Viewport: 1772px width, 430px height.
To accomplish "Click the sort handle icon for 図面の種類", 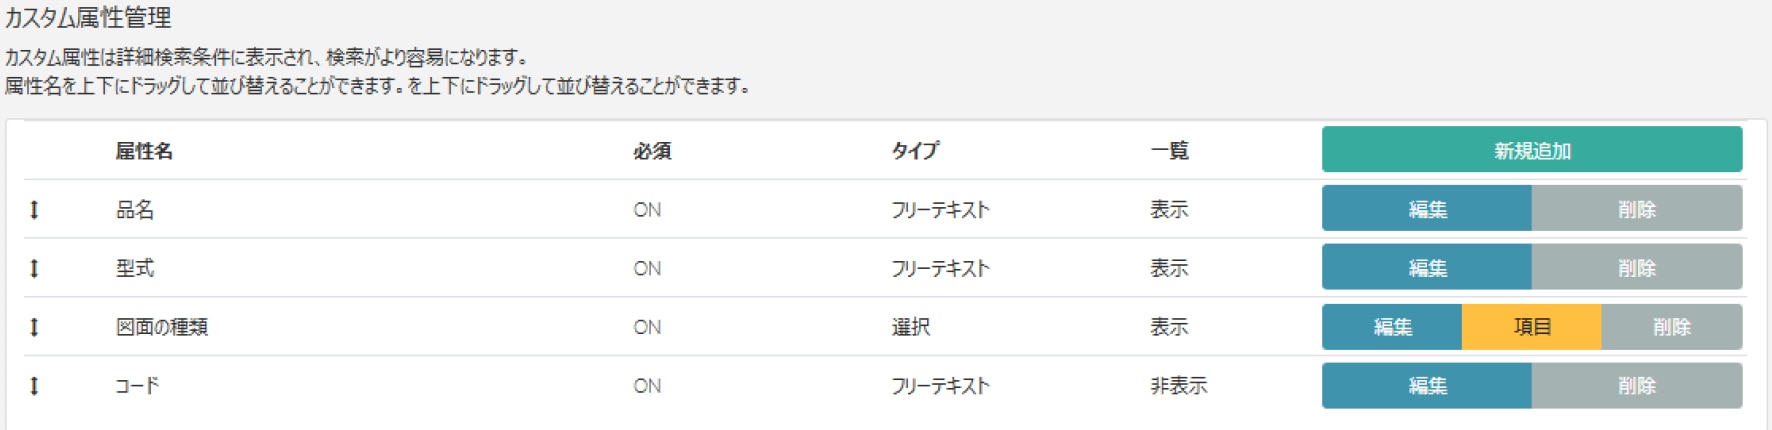I will click(x=34, y=327).
